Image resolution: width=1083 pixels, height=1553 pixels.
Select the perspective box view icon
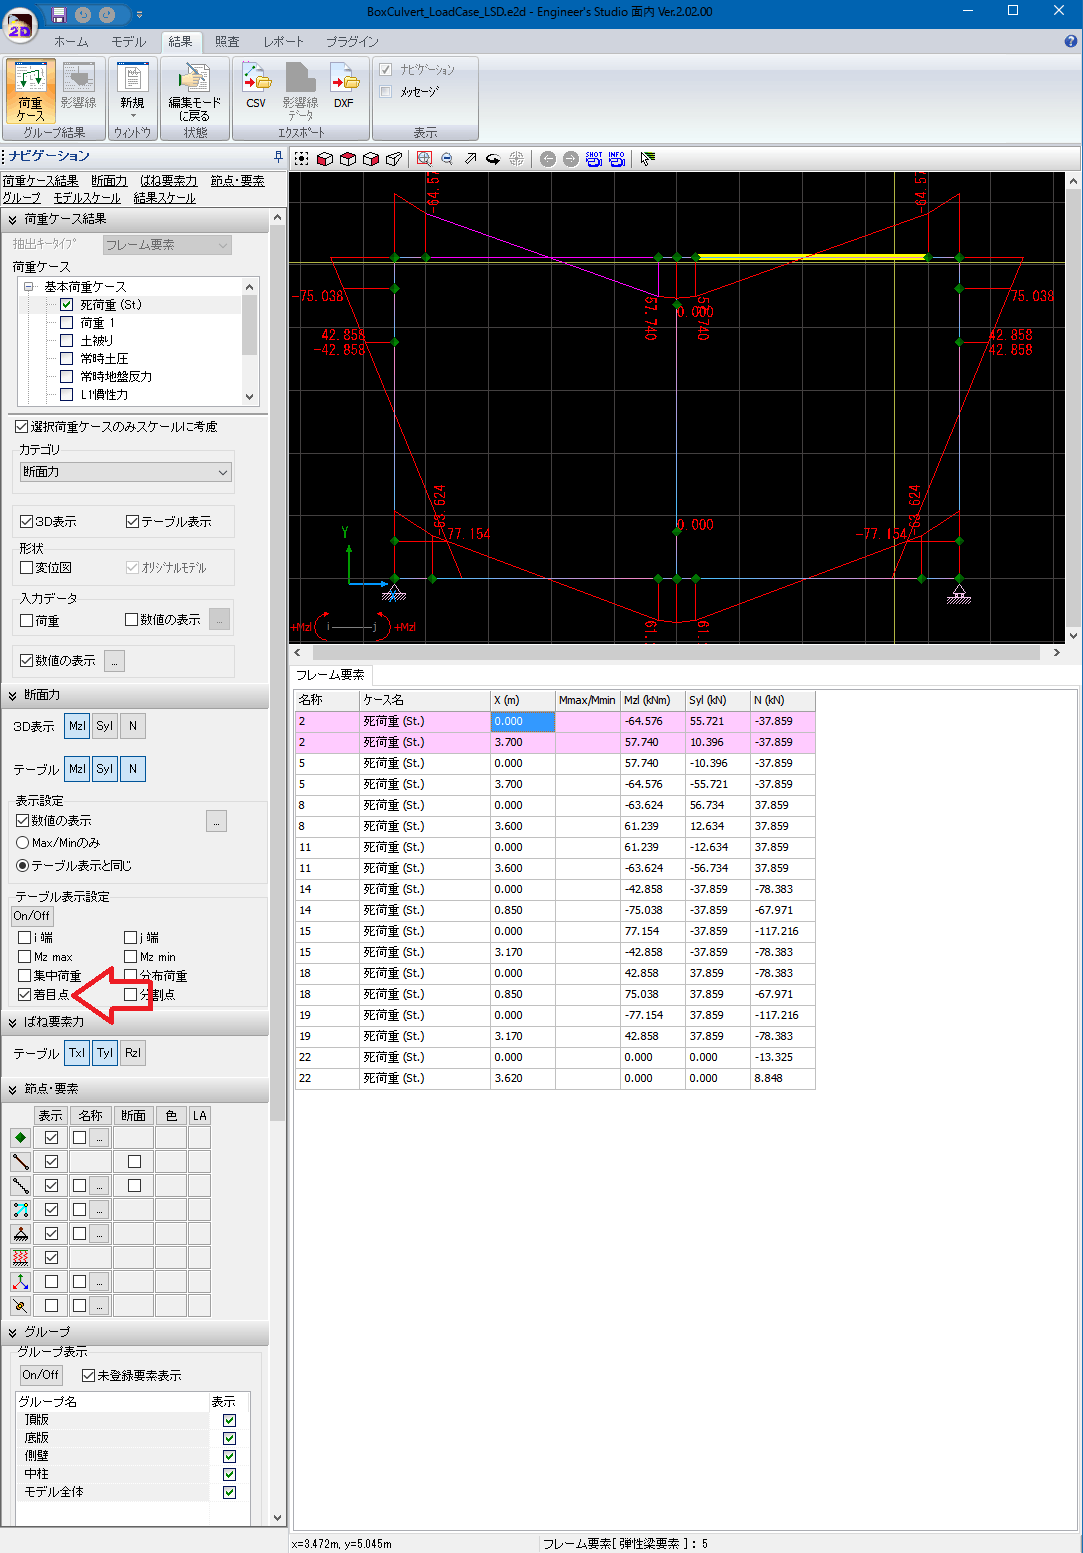(x=394, y=159)
